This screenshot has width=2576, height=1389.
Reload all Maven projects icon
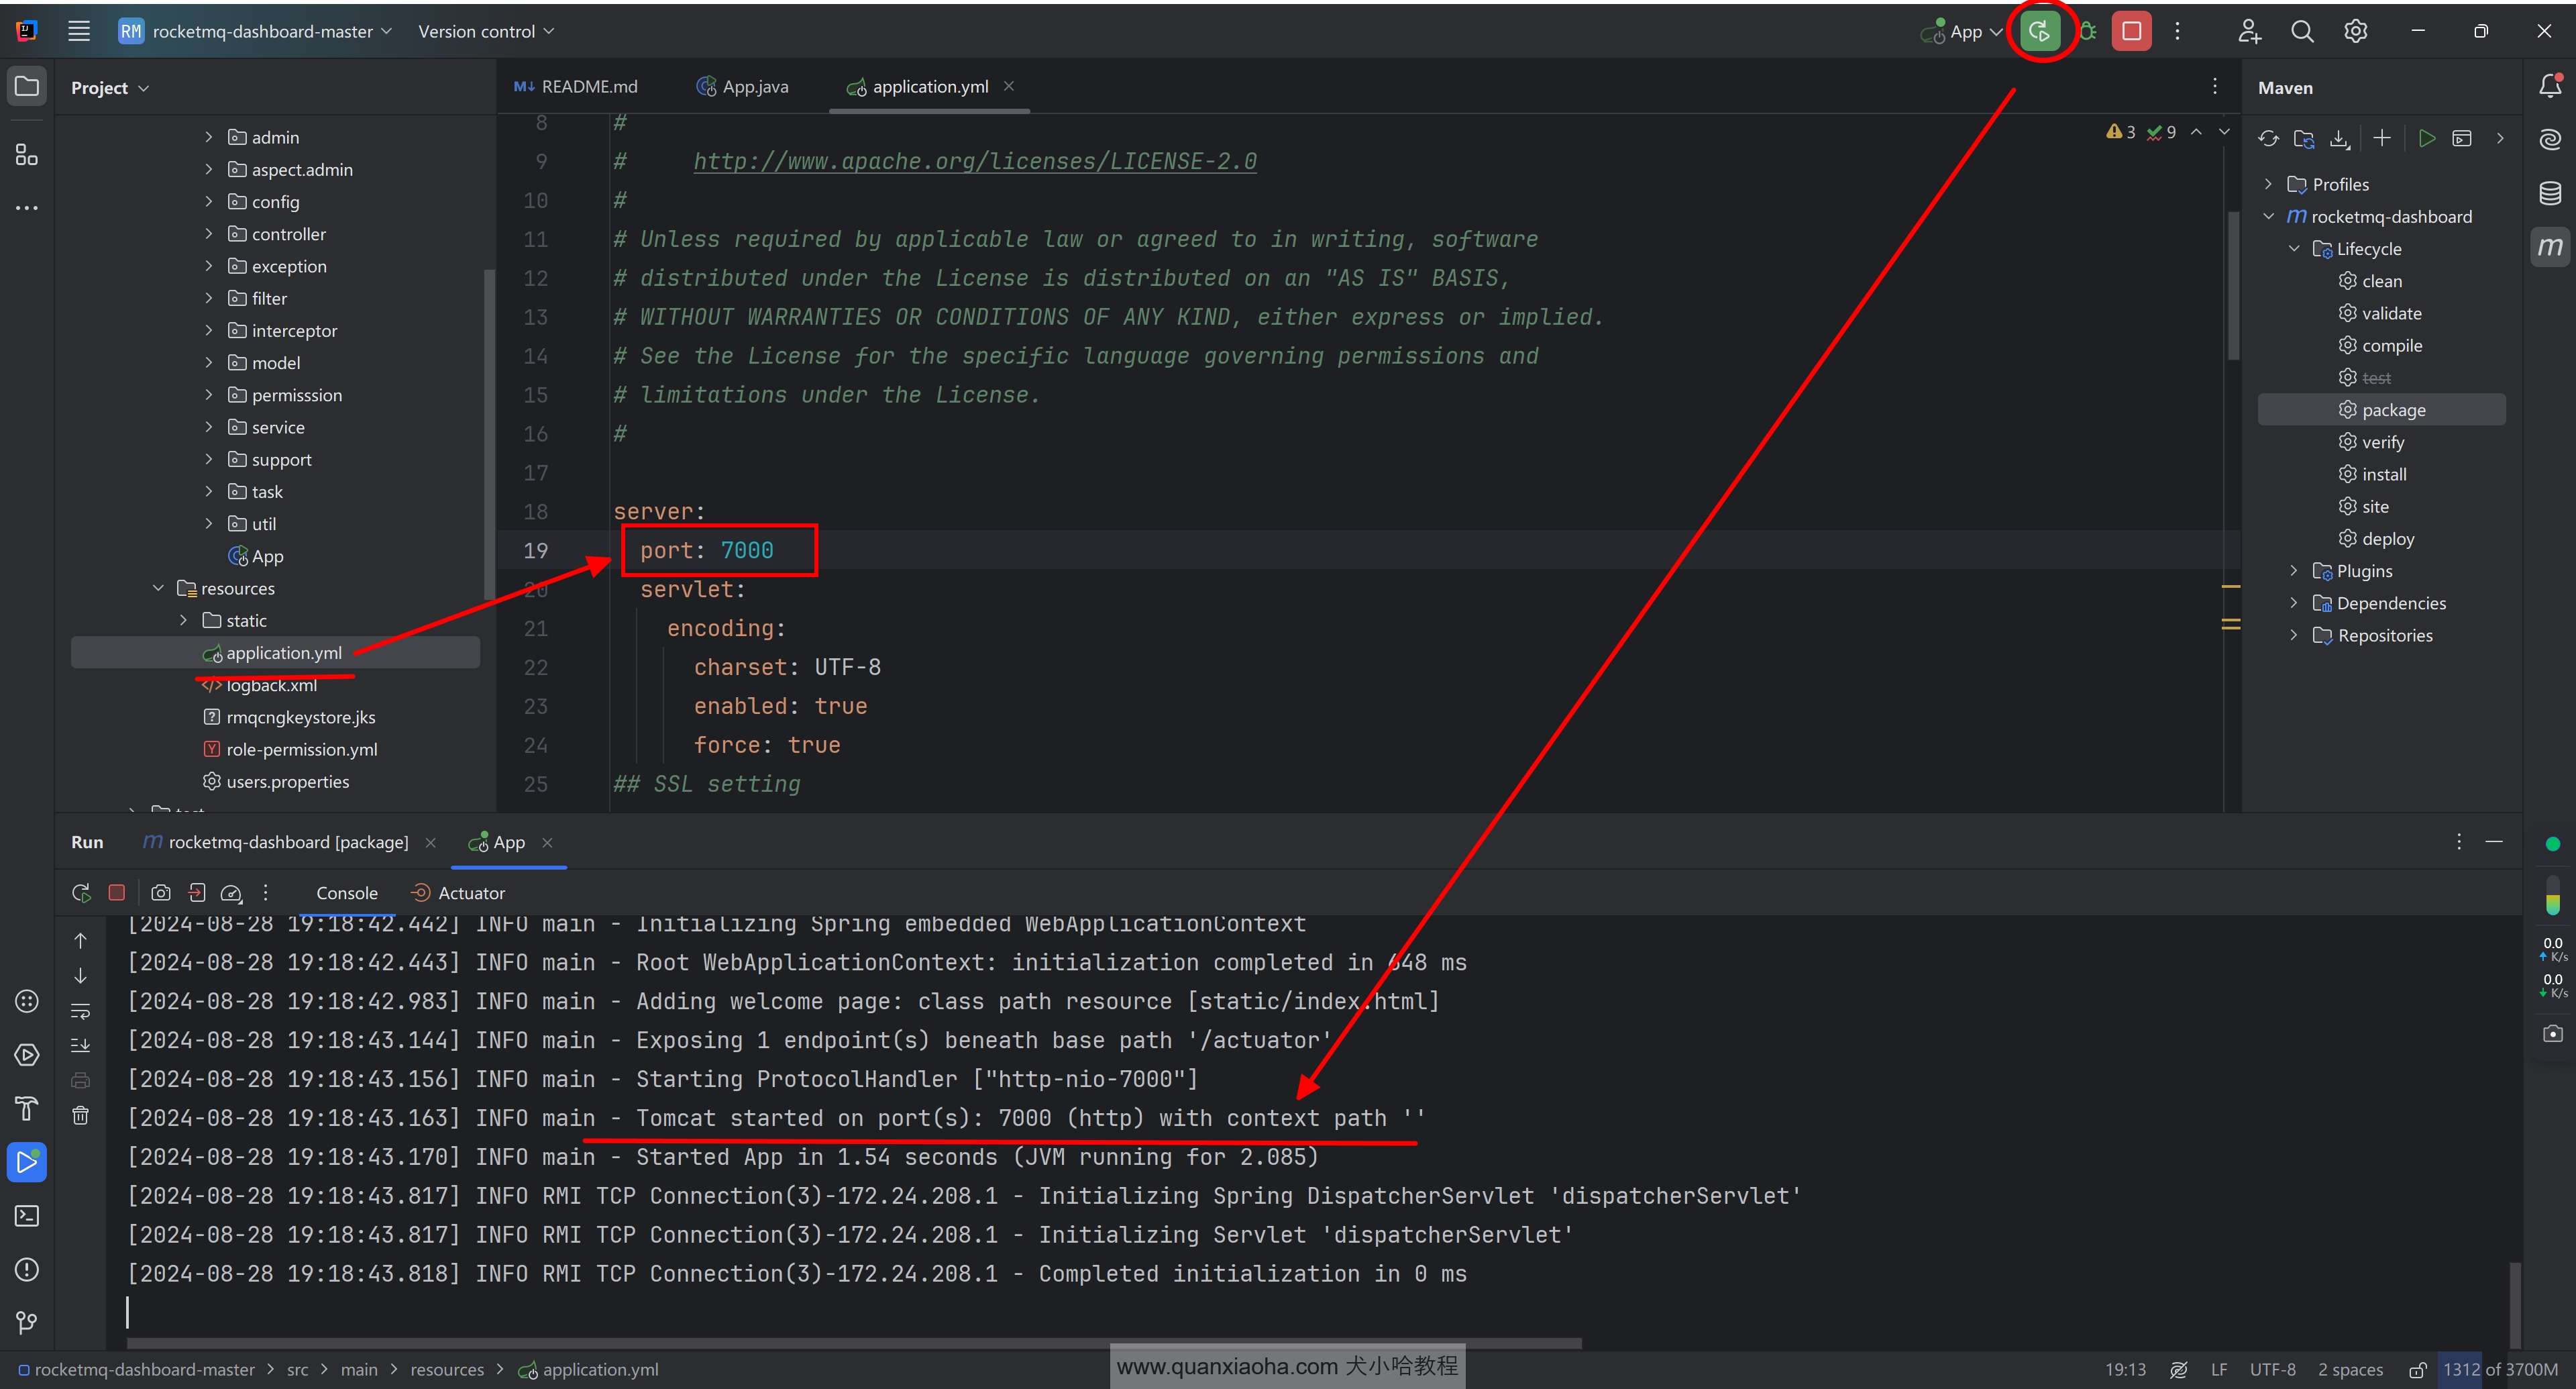pos(2268,138)
